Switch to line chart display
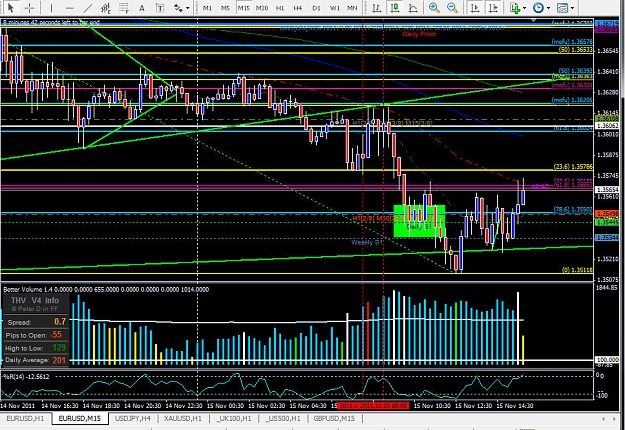Viewport: 625px width, 430px height. [x=413, y=8]
